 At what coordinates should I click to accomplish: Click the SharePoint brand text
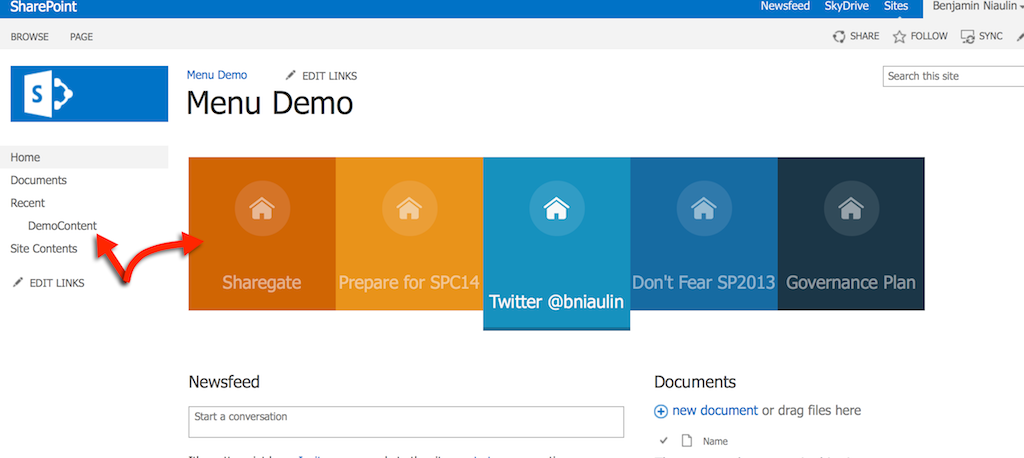pos(43,7)
